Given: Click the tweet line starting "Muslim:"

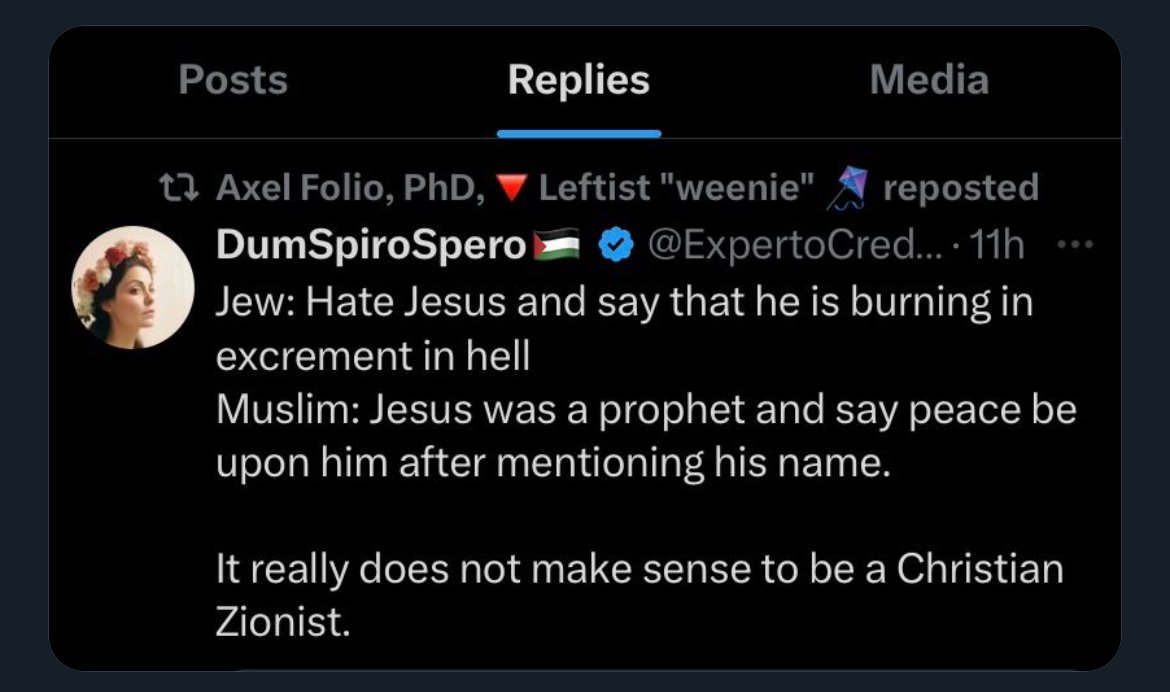Looking at the screenshot, I should click(x=645, y=411).
